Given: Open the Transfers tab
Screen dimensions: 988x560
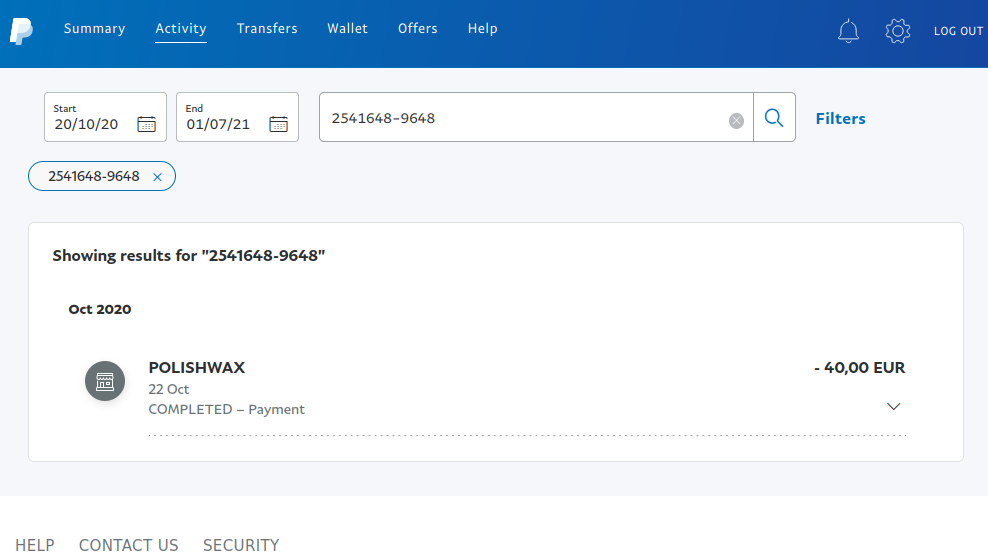Looking at the screenshot, I should [x=267, y=28].
